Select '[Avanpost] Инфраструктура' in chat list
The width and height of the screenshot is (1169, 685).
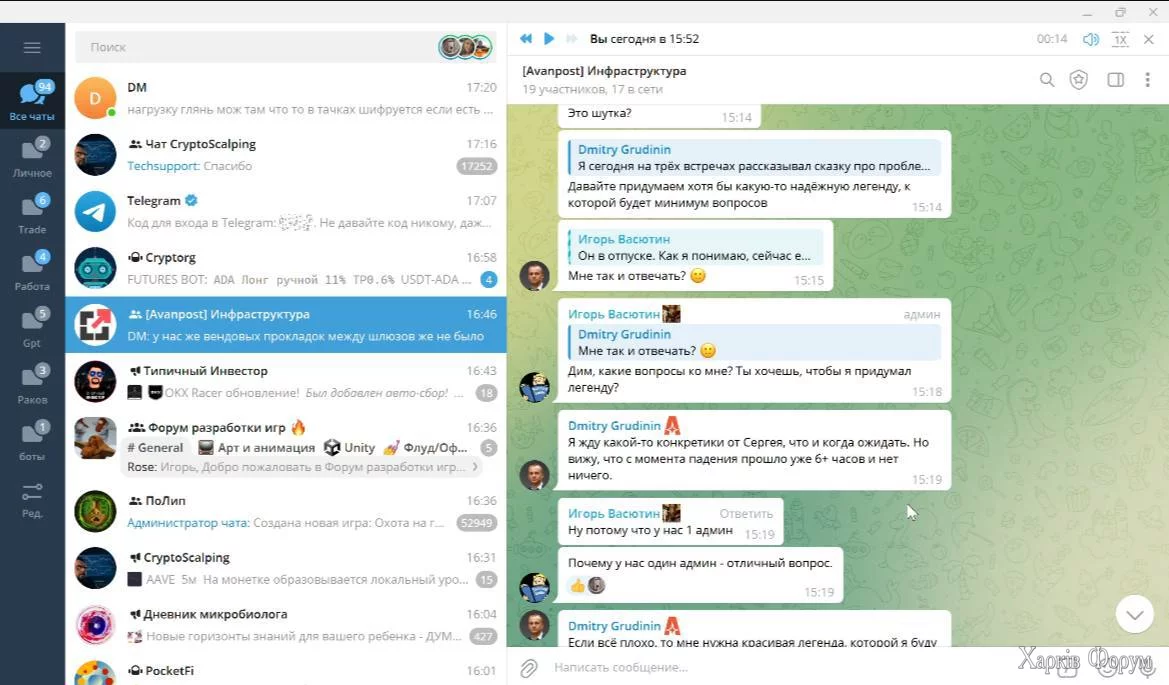pyautogui.click(x=286, y=324)
